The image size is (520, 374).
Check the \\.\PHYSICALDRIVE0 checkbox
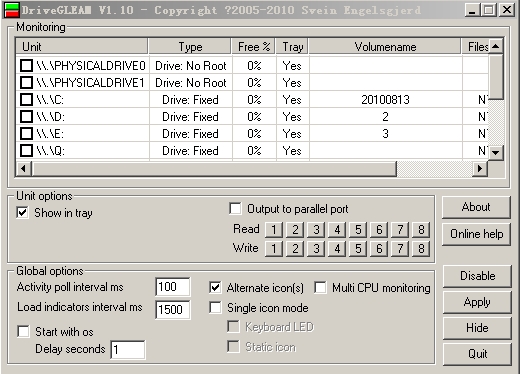click(x=26, y=66)
